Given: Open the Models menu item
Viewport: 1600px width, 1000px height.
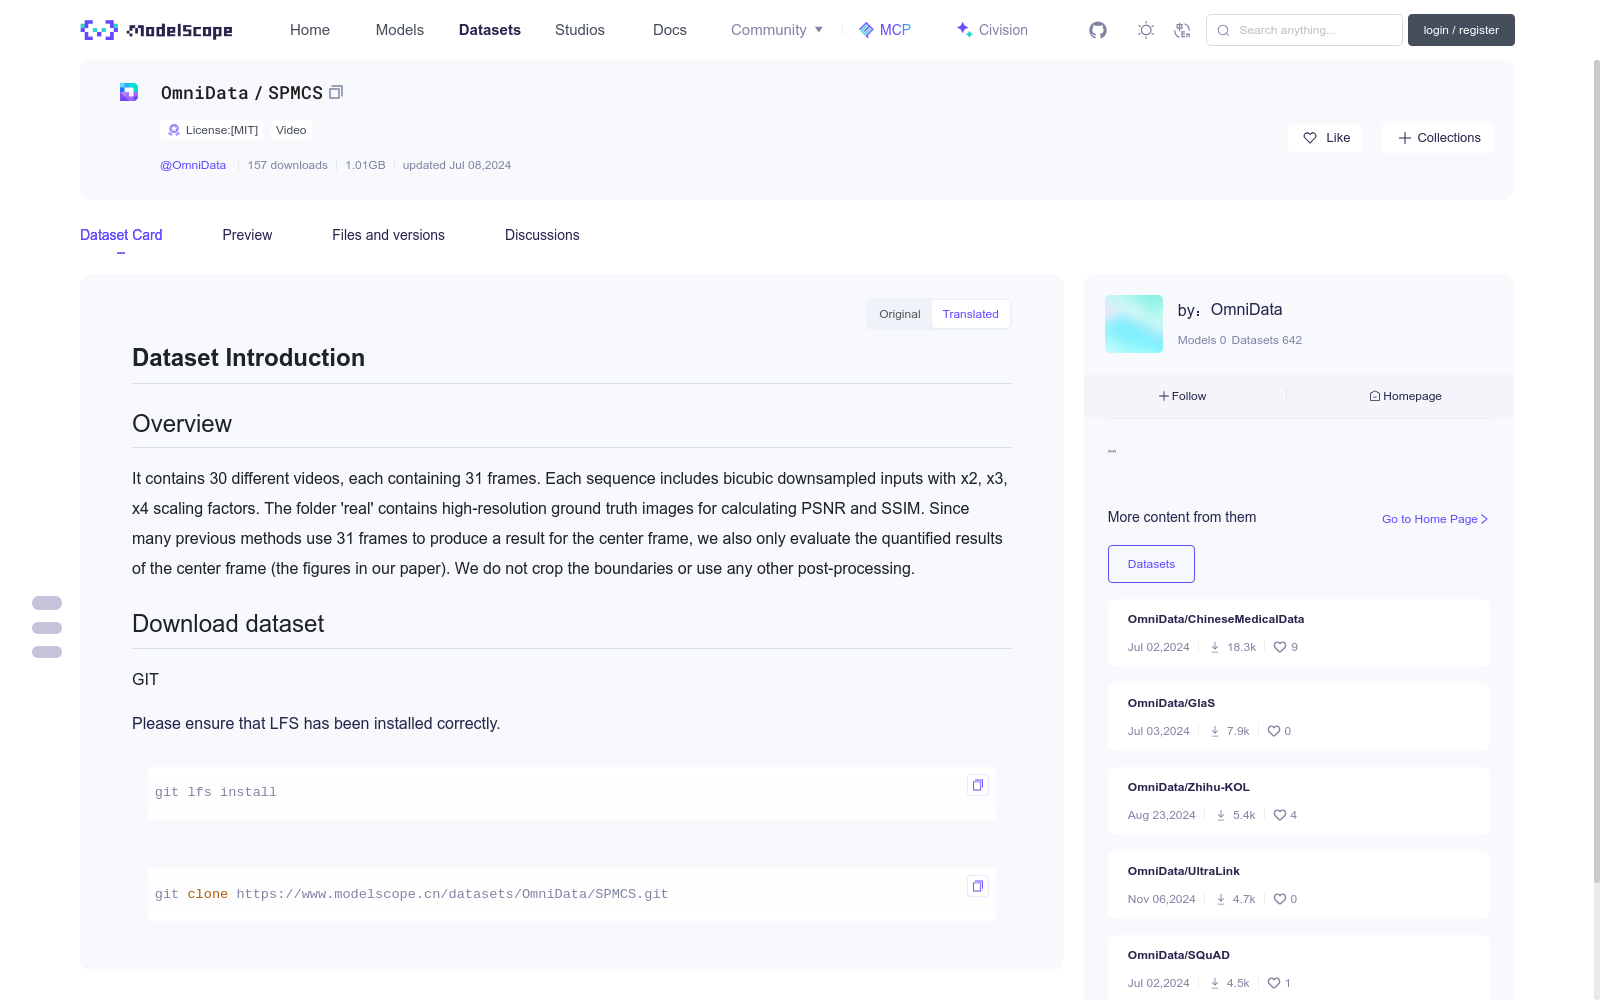Looking at the screenshot, I should point(400,30).
